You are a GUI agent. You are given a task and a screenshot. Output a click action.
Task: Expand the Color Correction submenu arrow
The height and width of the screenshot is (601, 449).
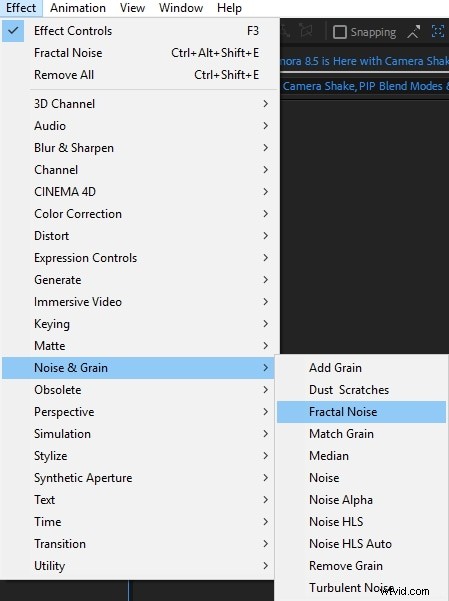(265, 214)
